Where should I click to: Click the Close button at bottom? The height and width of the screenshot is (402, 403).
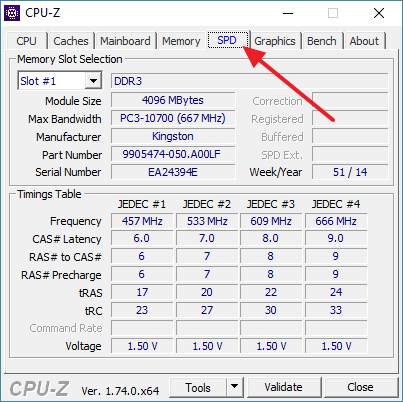(x=360, y=387)
